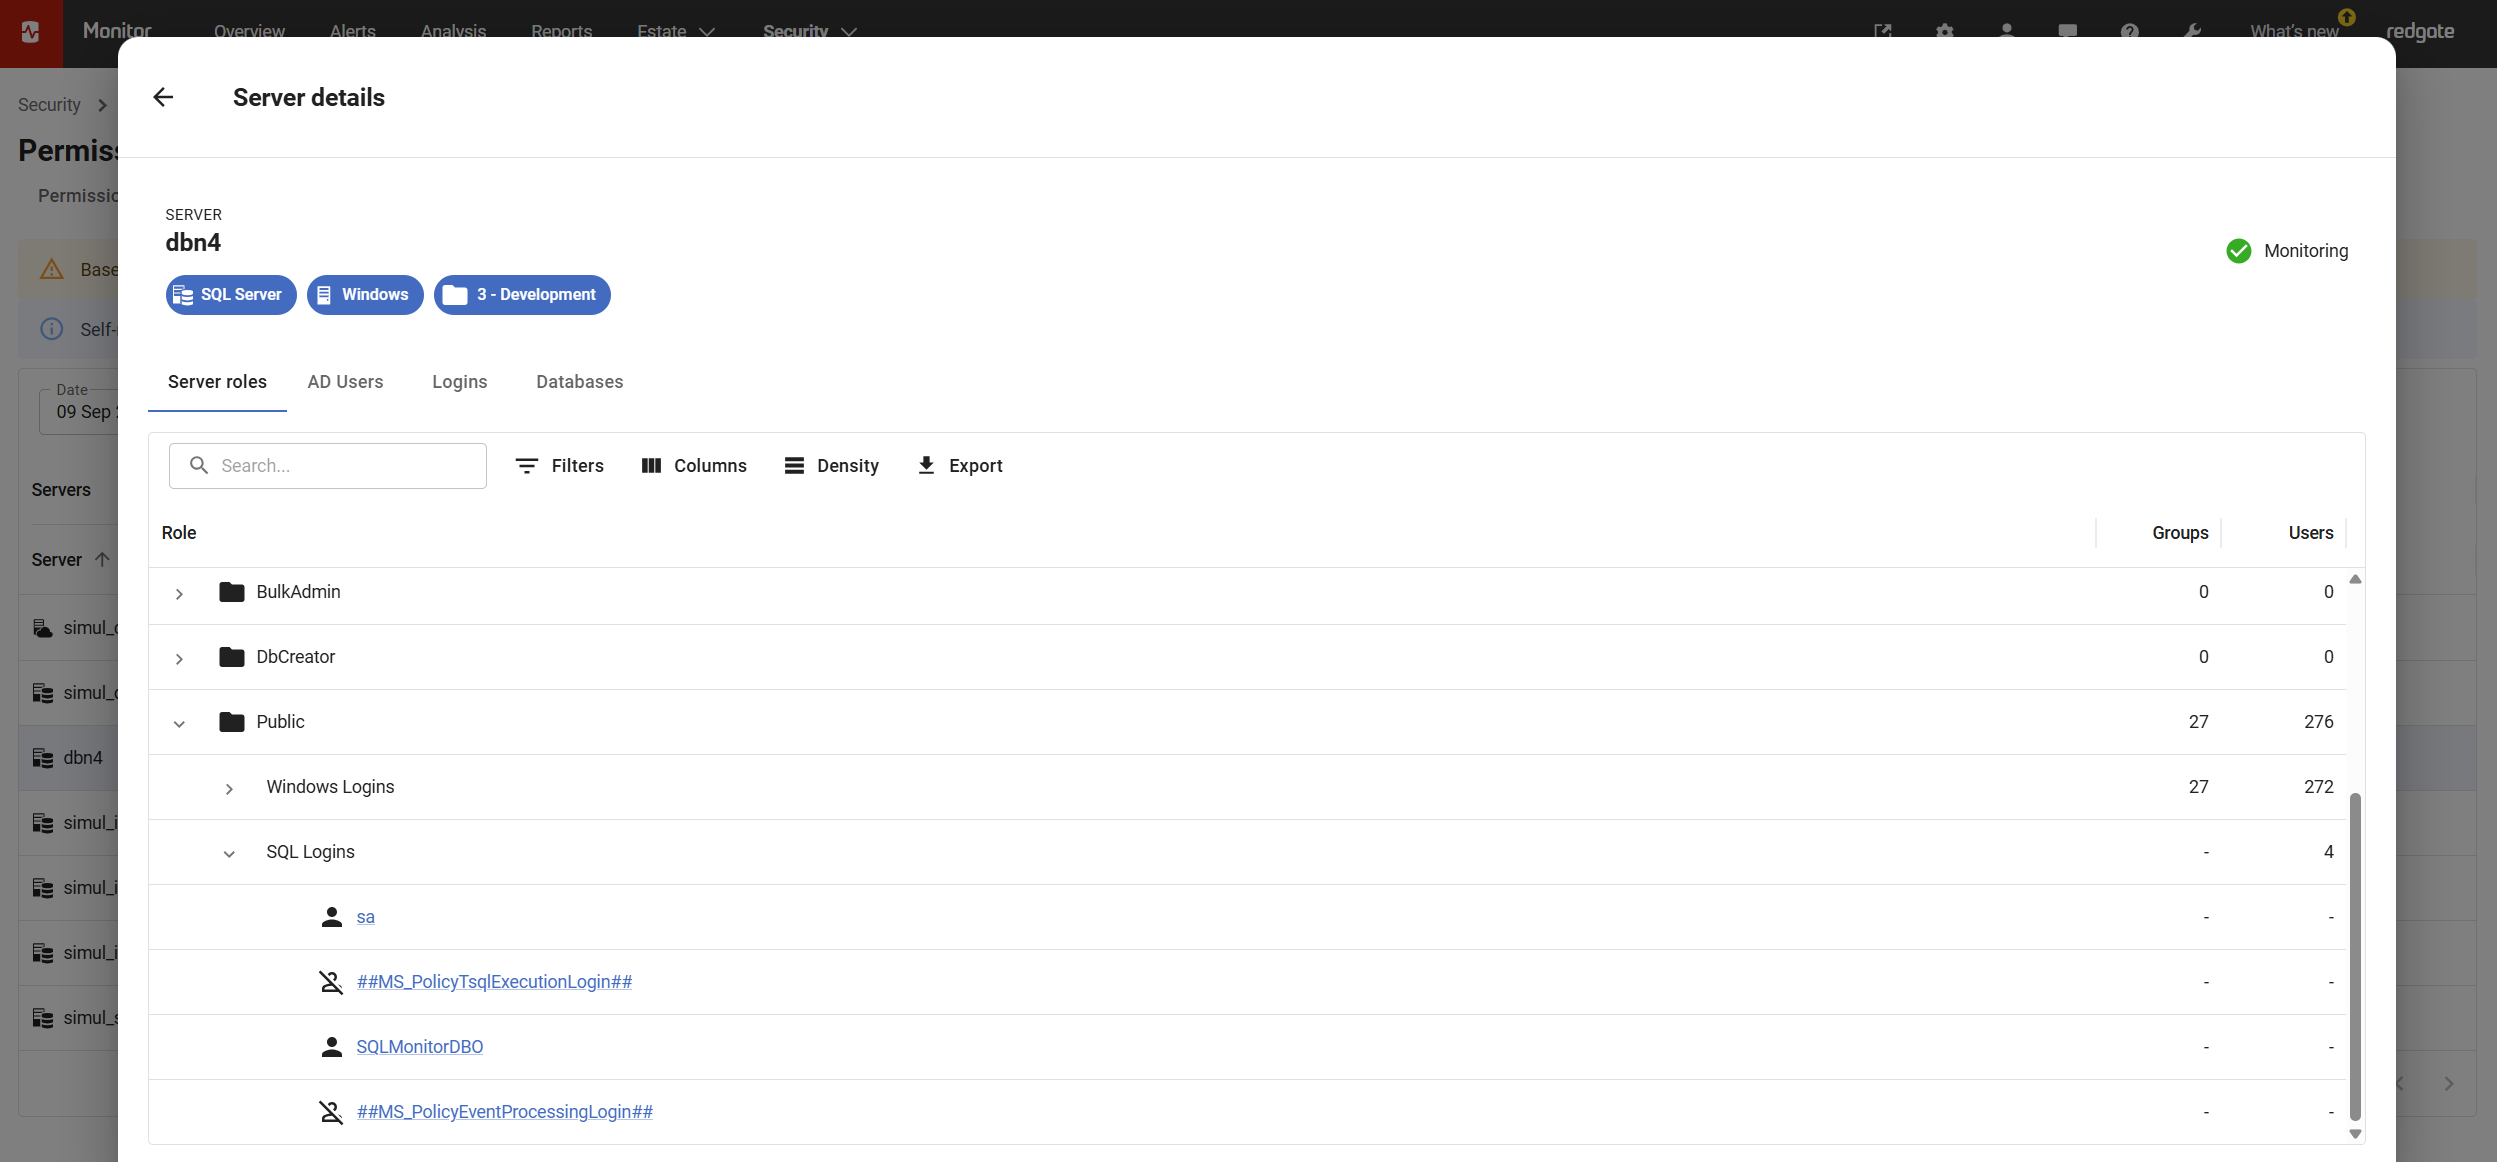The image size is (2497, 1162).
Task: Click the back arrow beside Server details
Action: pos(163,97)
